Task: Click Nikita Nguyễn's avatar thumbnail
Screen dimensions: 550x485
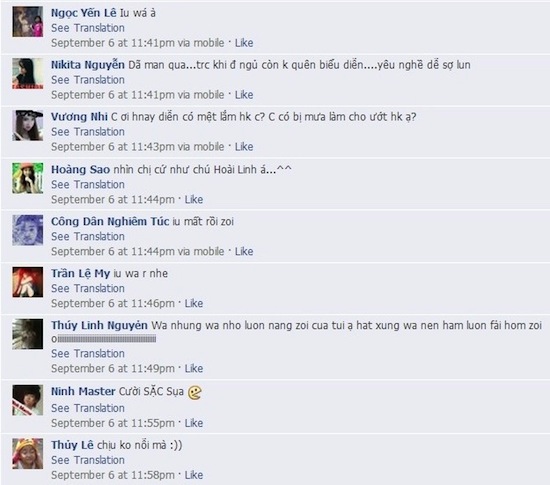Action: (x=28, y=73)
